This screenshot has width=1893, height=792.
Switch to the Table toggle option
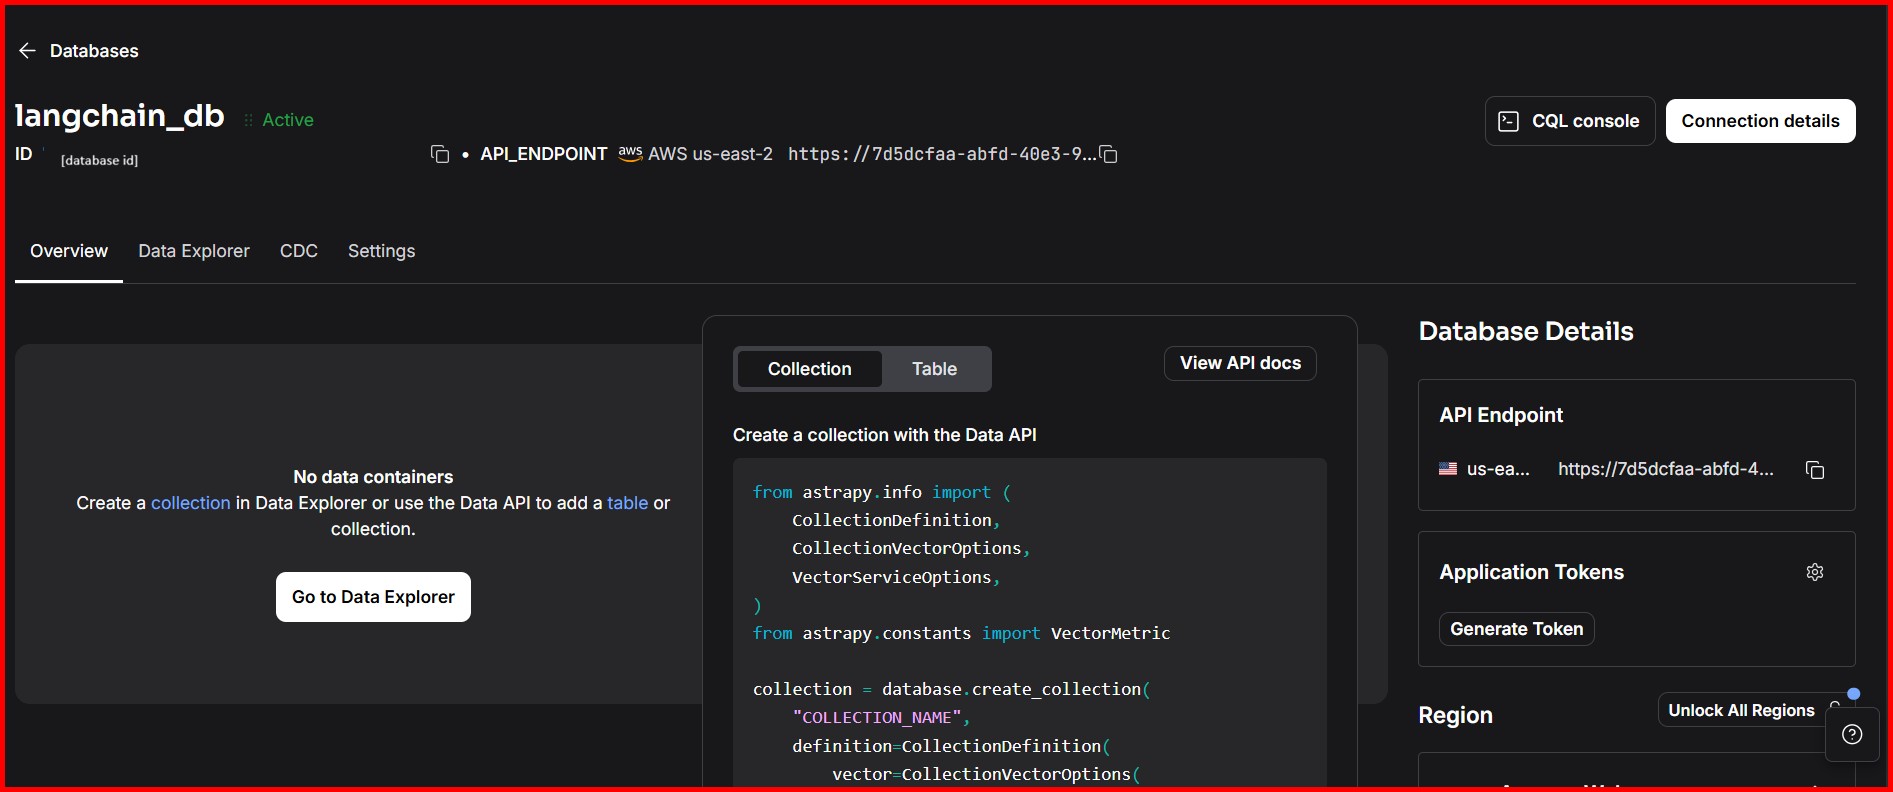[934, 369]
